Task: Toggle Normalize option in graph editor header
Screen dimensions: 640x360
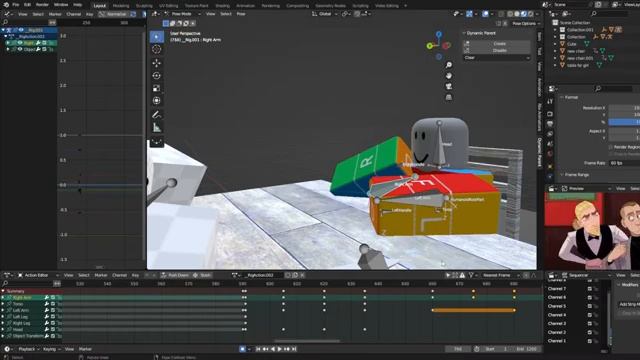Action: [x=113, y=14]
